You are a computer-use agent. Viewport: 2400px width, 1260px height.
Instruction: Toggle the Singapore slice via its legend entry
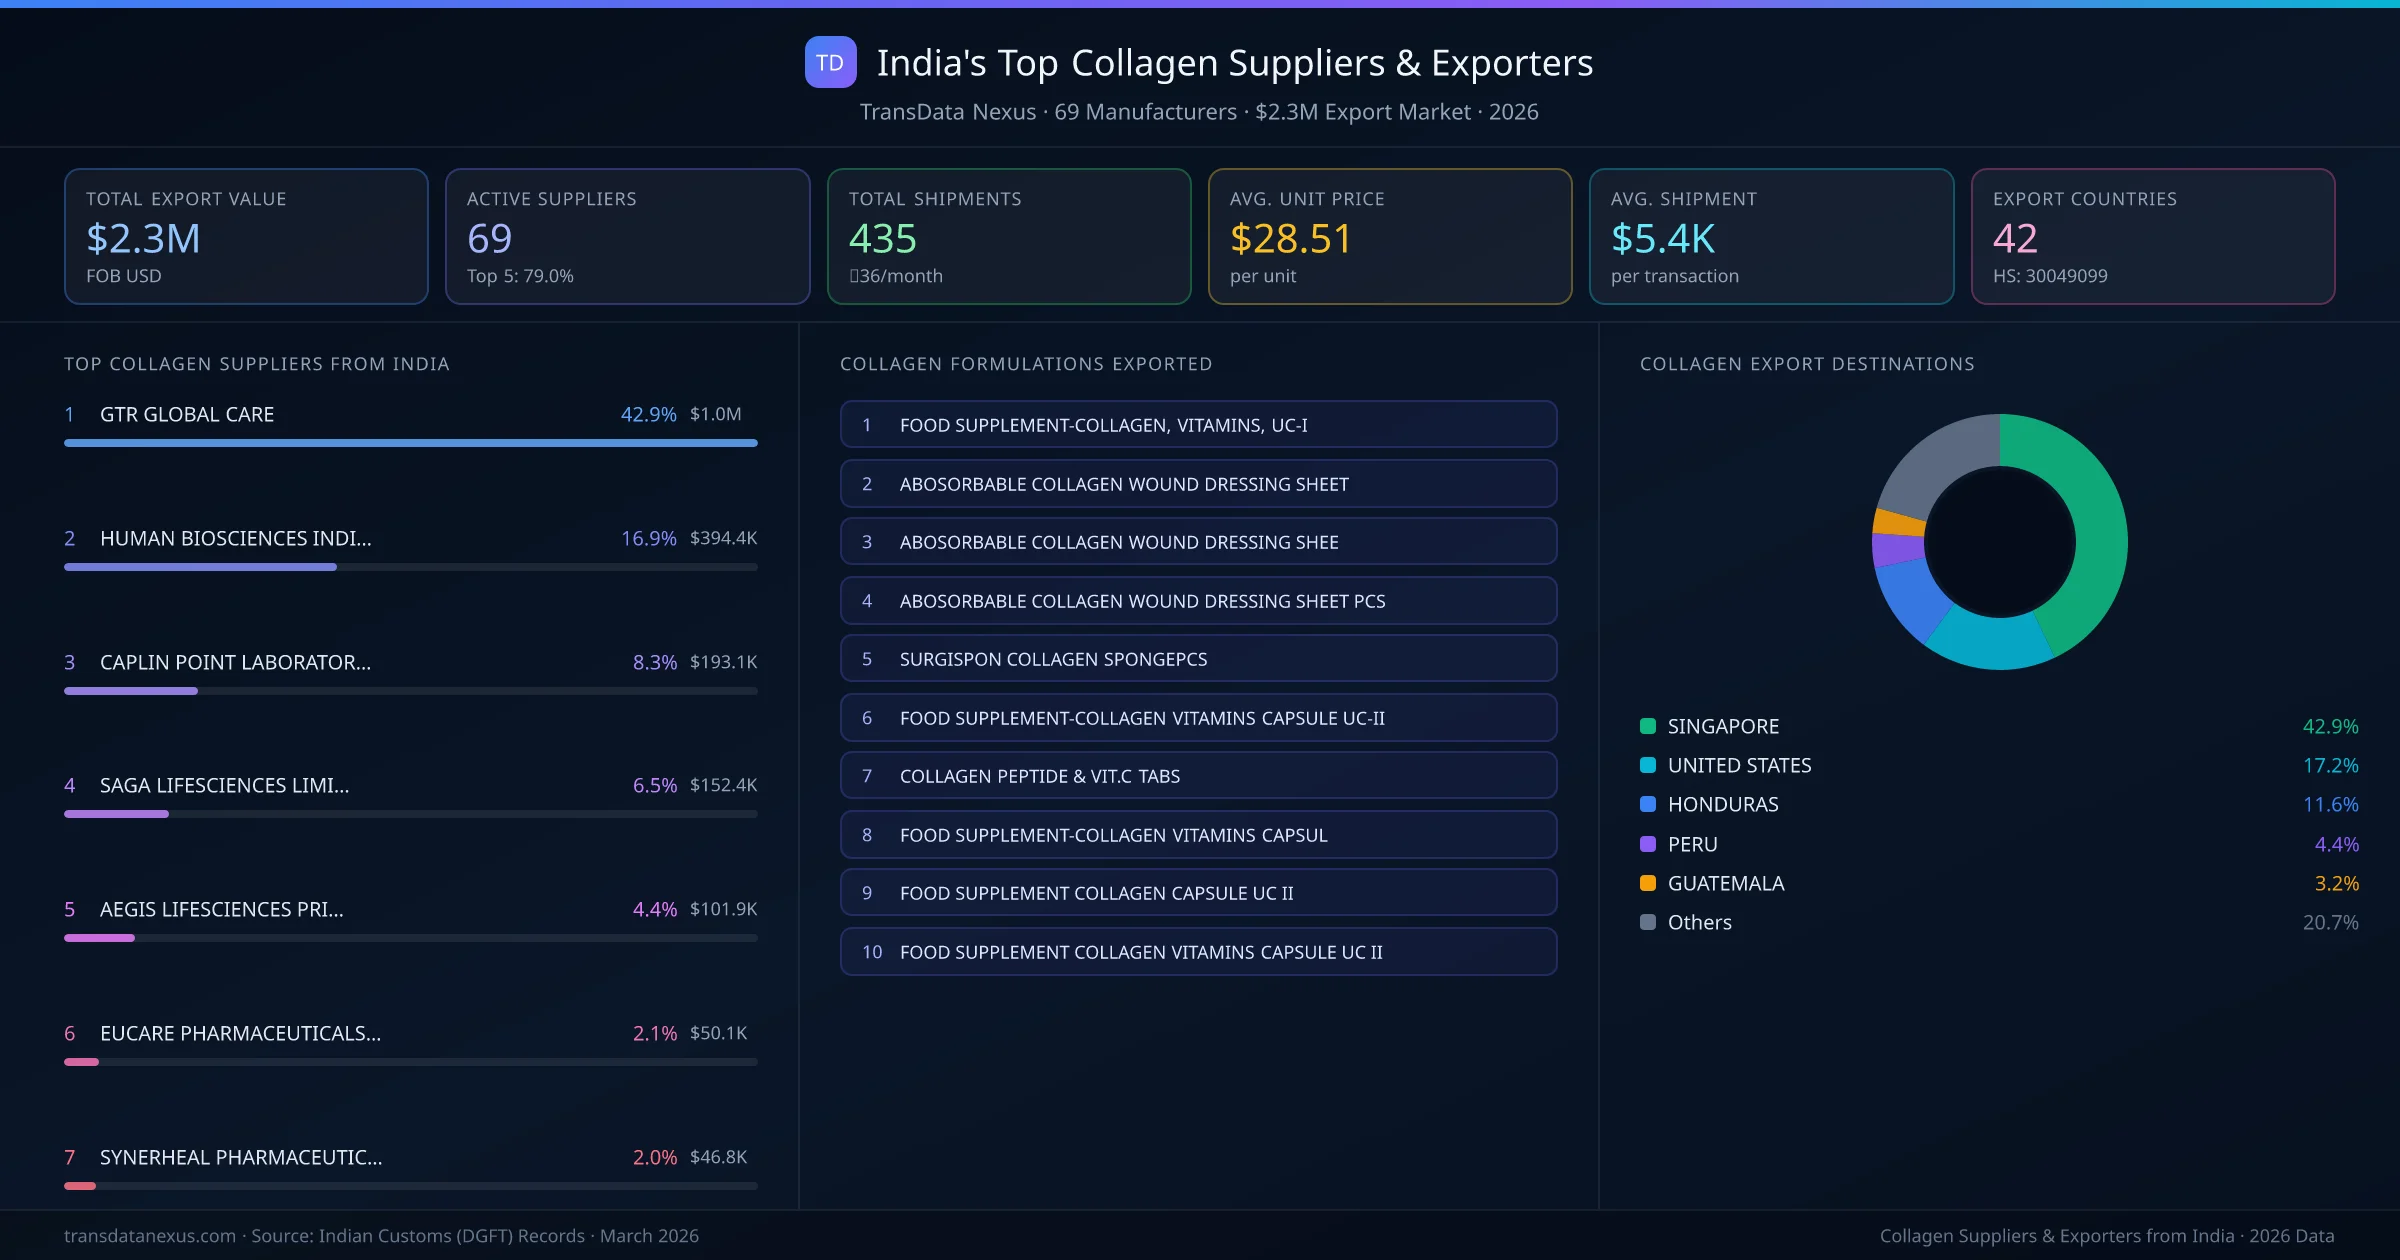(x=1722, y=726)
